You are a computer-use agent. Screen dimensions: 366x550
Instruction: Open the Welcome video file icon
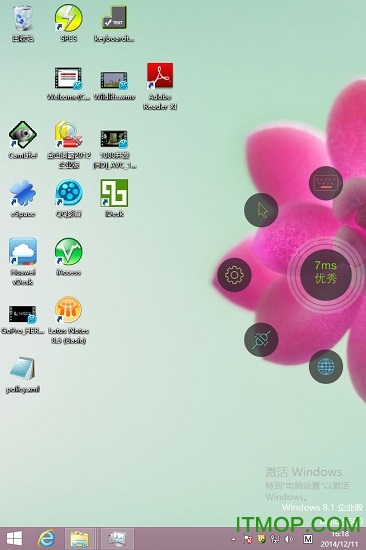[x=68, y=83]
